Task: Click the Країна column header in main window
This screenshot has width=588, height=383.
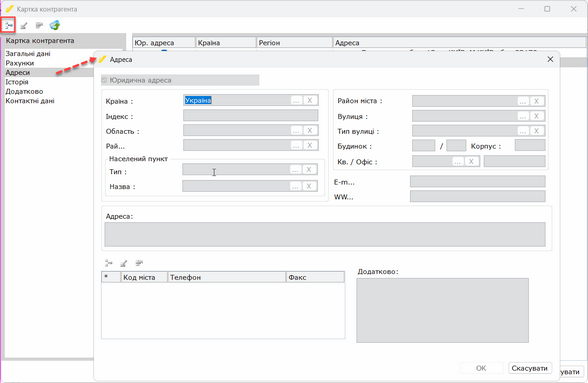Action: point(226,43)
